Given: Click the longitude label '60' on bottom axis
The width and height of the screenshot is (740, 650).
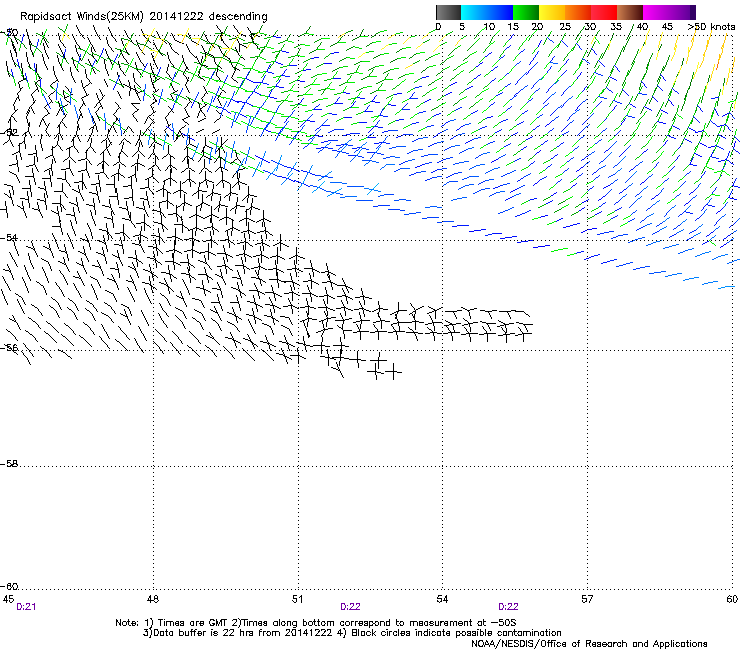Looking at the screenshot, I should [732, 599].
